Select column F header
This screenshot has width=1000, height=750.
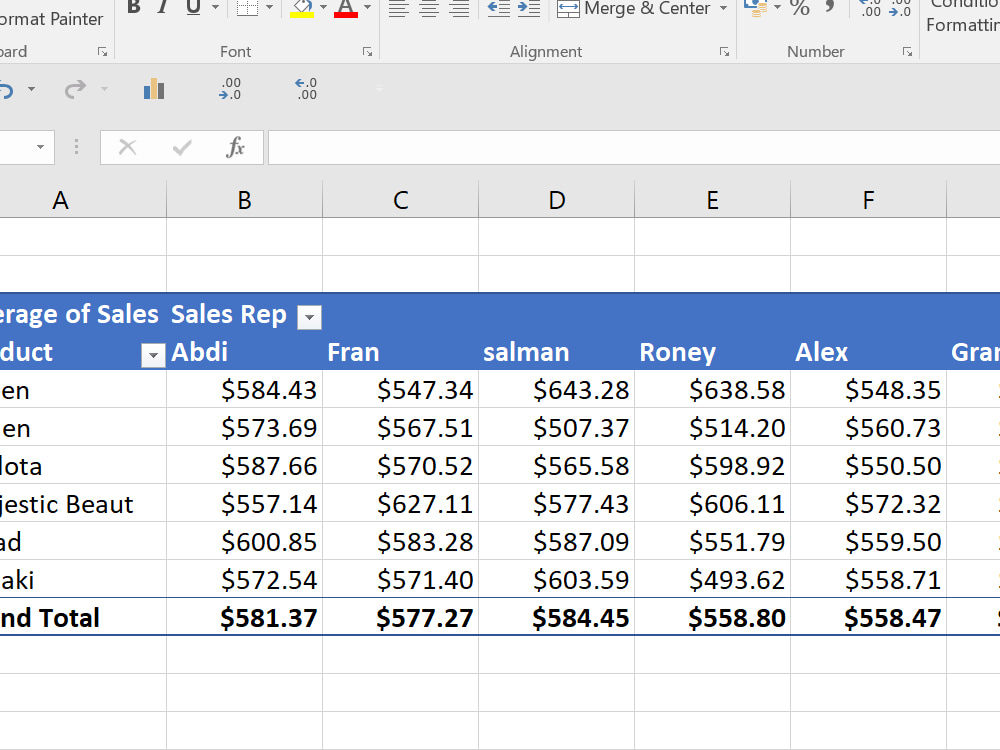(869, 200)
